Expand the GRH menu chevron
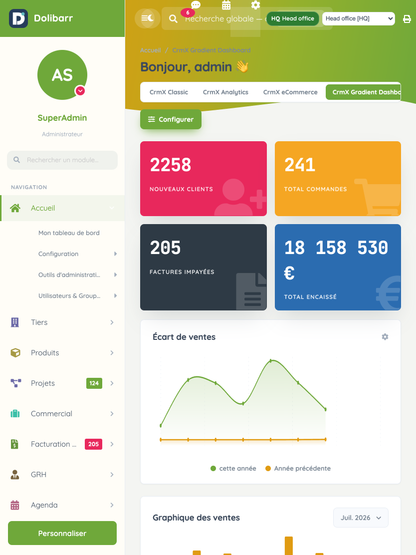Image resolution: width=416 pixels, height=555 pixels. (112, 474)
